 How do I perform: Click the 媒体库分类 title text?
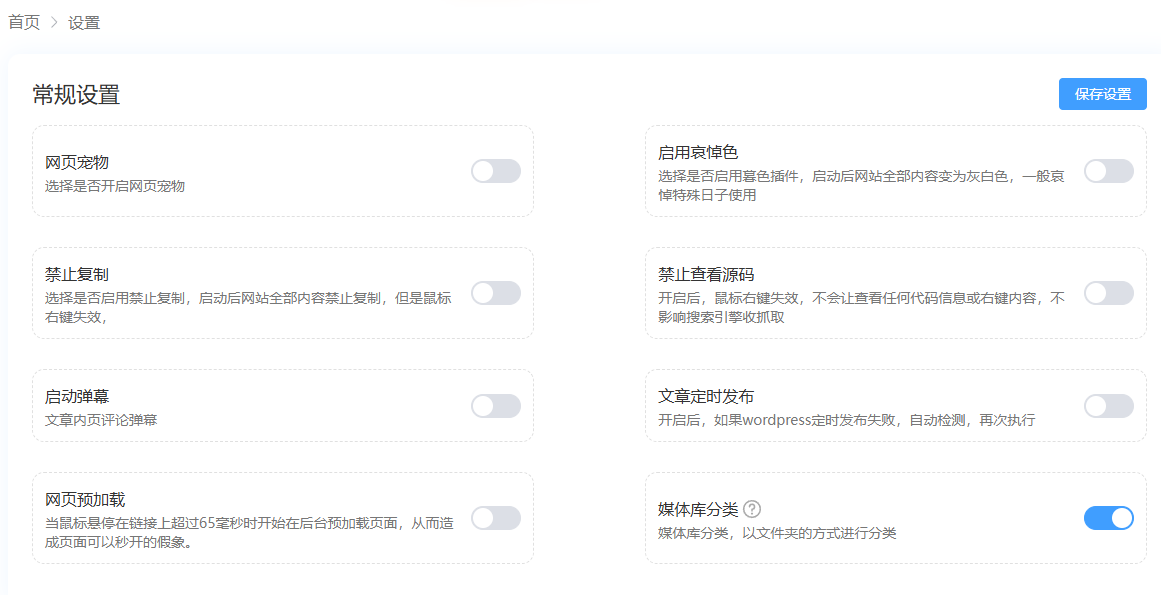coord(698,509)
